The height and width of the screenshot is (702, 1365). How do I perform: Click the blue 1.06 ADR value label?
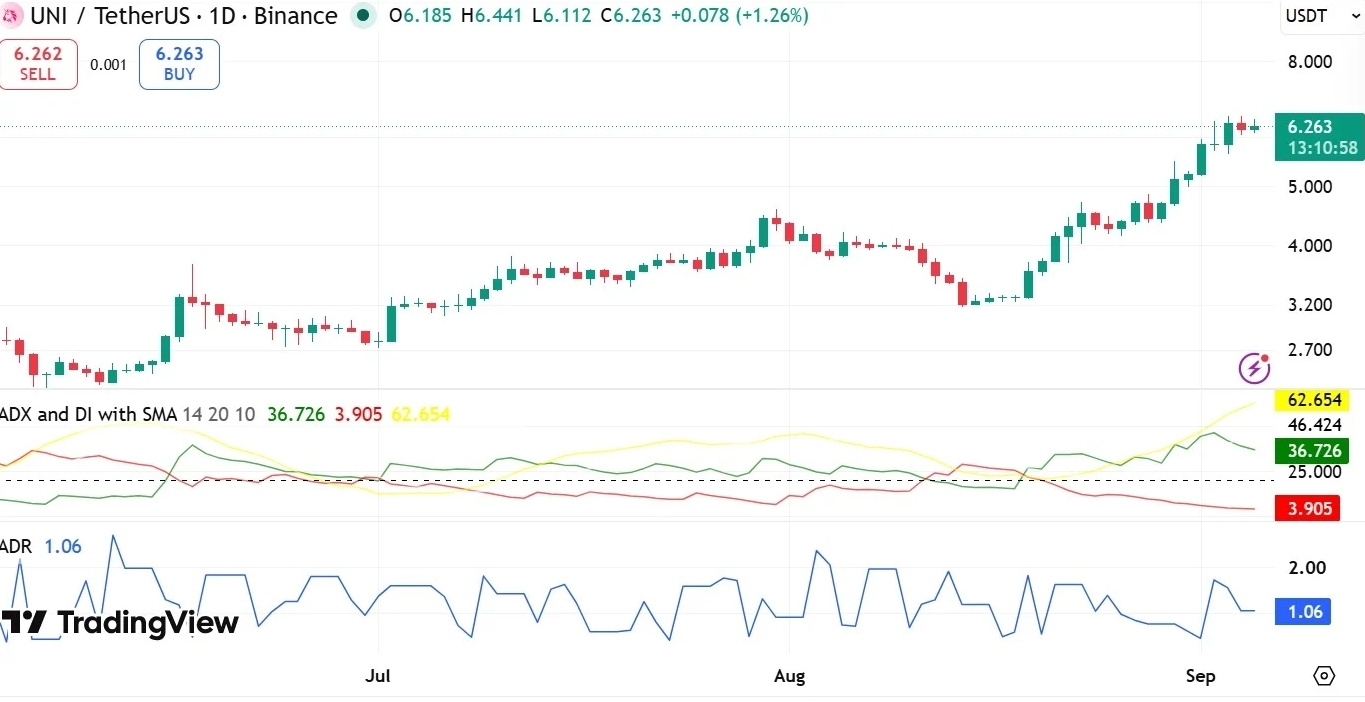1303,612
